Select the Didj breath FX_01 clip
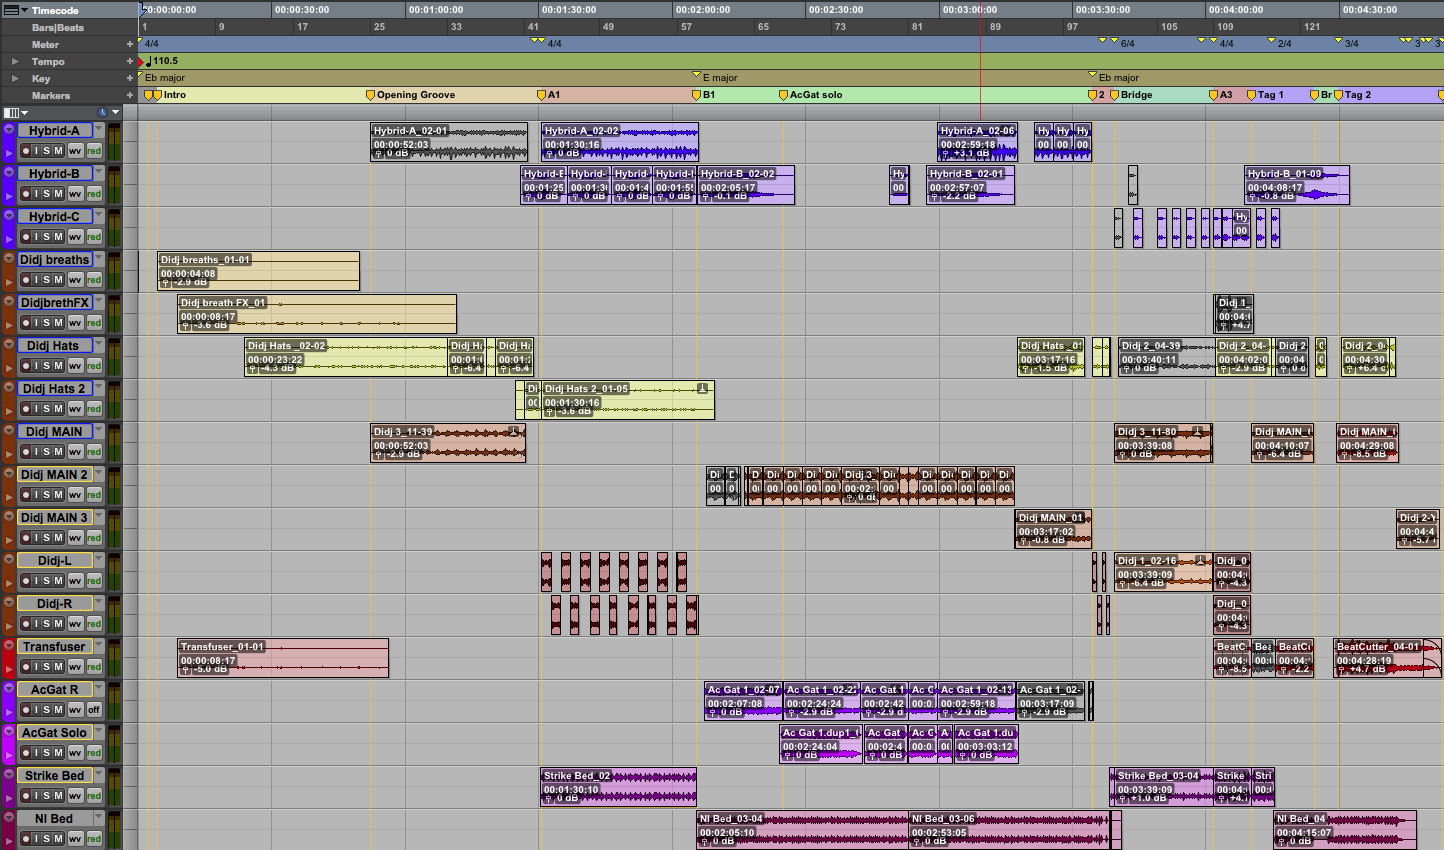 [x=316, y=314]
